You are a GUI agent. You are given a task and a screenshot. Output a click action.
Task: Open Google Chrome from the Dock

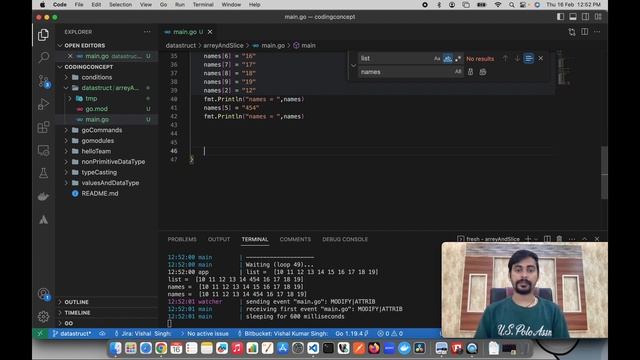161,348
